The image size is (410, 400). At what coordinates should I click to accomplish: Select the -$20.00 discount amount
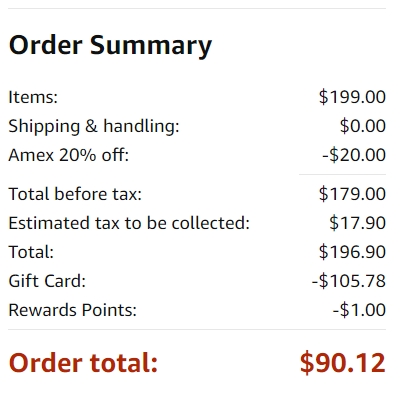[x=354, y=155]
